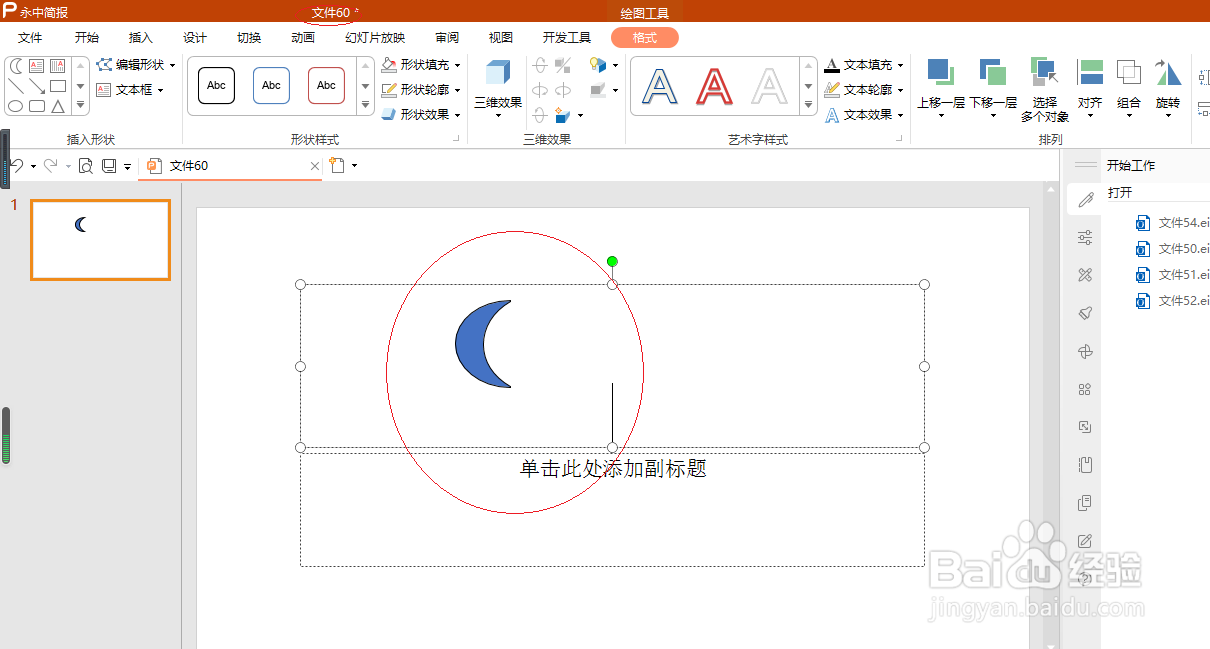Select the crescent moon shape in insert shapes

(x=14, y=64)
